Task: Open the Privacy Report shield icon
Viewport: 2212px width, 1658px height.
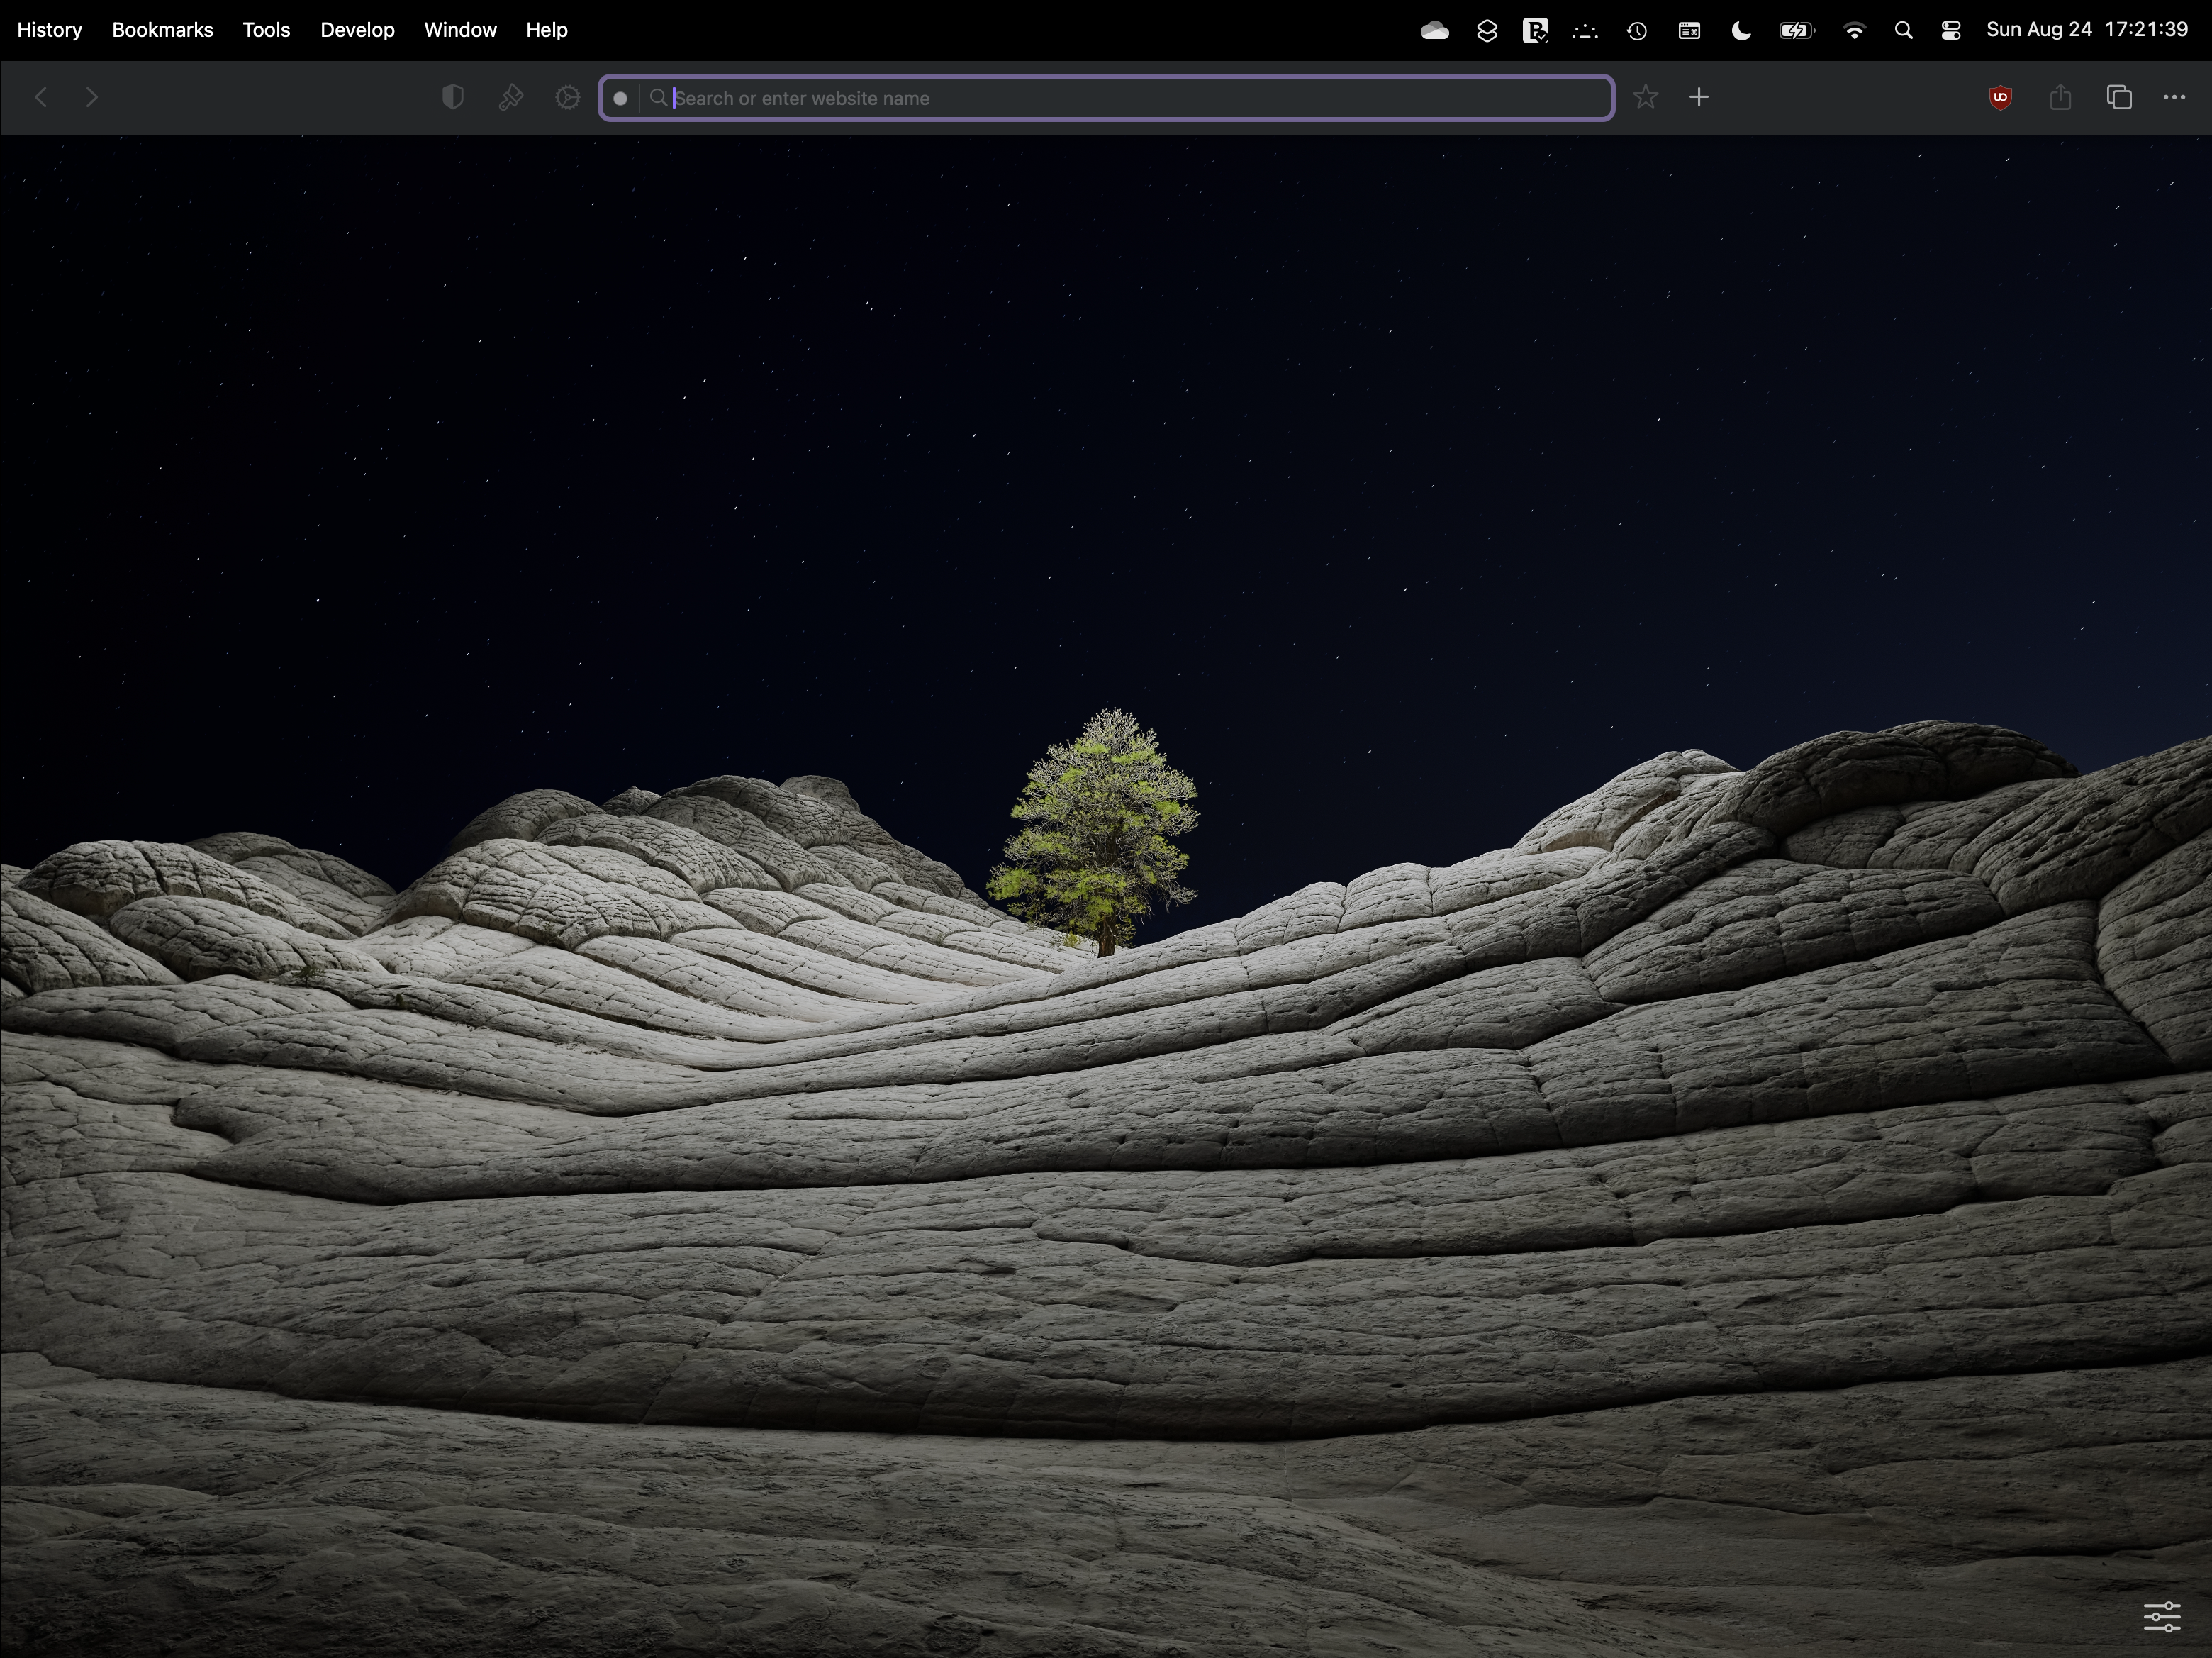Action: tap(452, 97)
